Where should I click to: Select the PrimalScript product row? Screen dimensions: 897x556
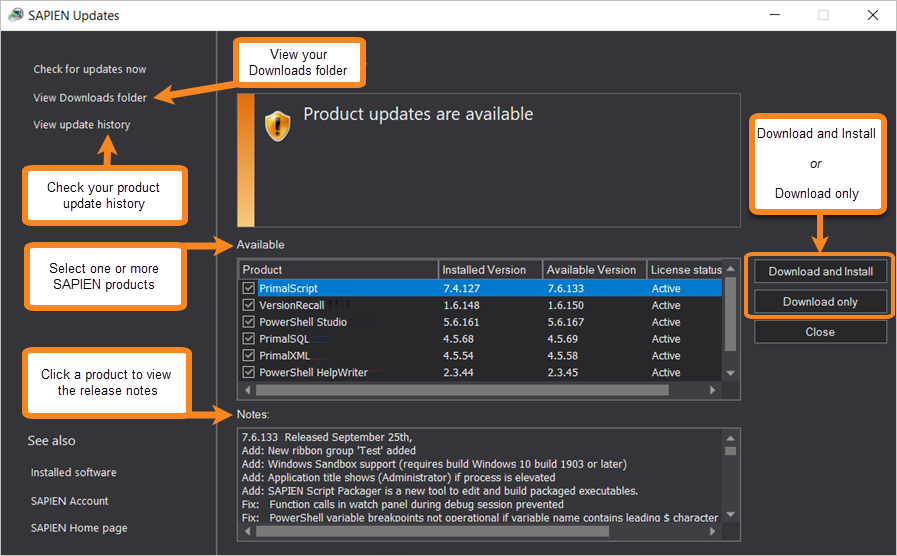point(480,288)
